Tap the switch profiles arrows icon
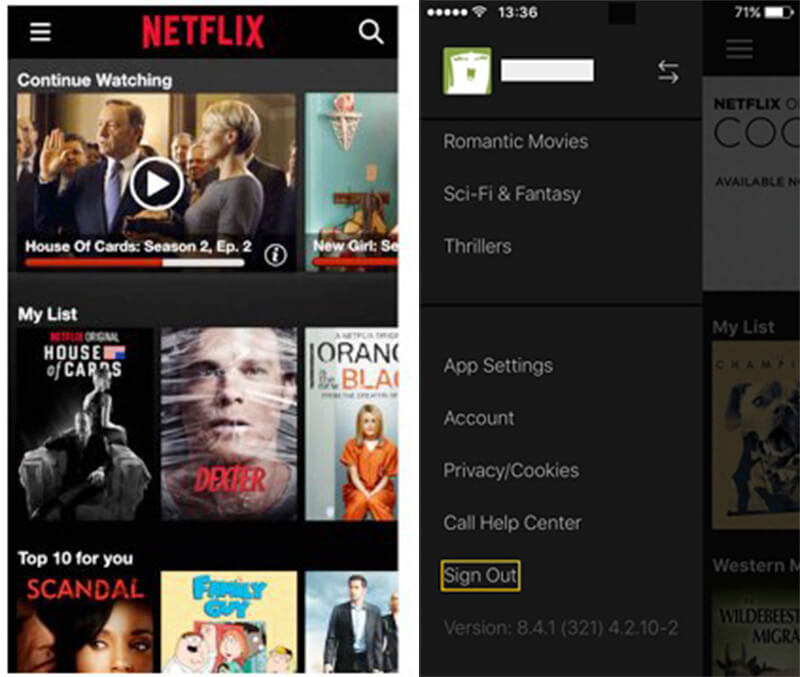800x677 pixels. (x=668, y=71)
